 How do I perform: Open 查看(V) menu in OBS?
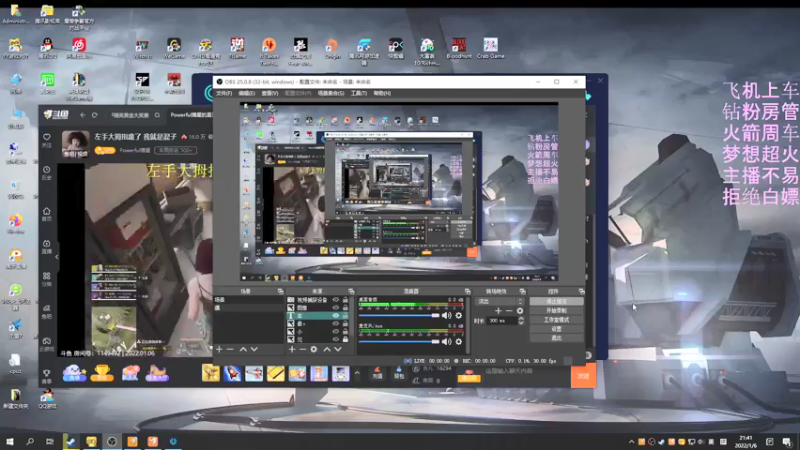click(x=270, y=93)
